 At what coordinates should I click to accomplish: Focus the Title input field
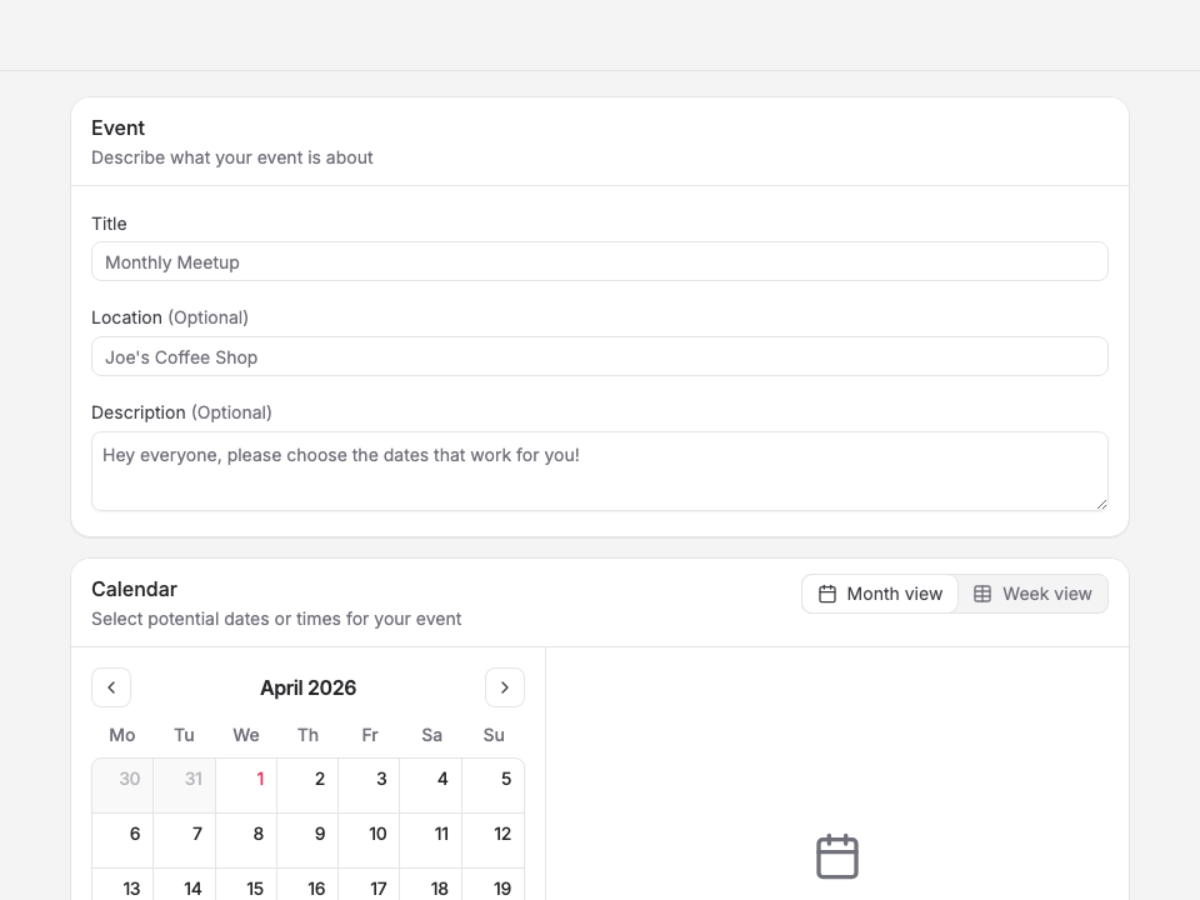tap(600, 262)
